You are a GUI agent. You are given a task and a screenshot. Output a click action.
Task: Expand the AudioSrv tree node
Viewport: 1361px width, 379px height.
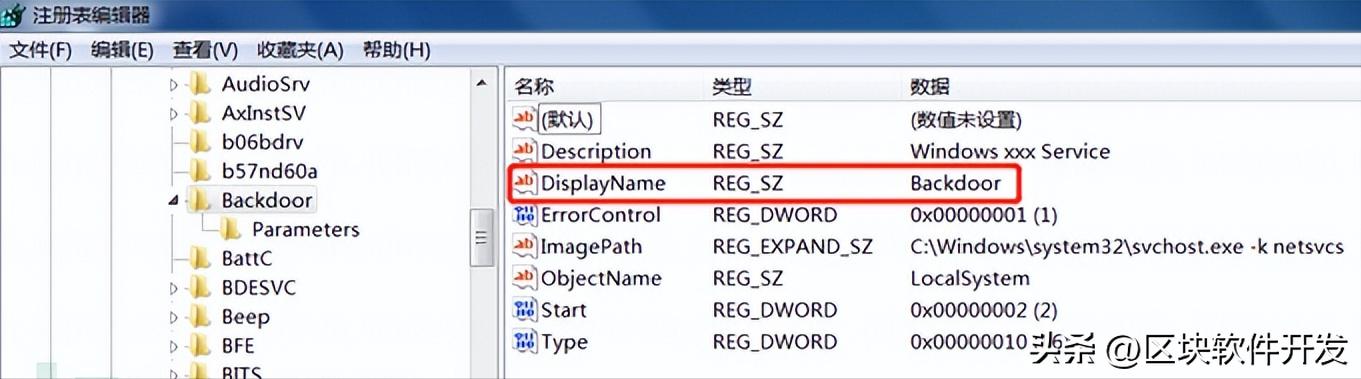(x=173, y=85)
